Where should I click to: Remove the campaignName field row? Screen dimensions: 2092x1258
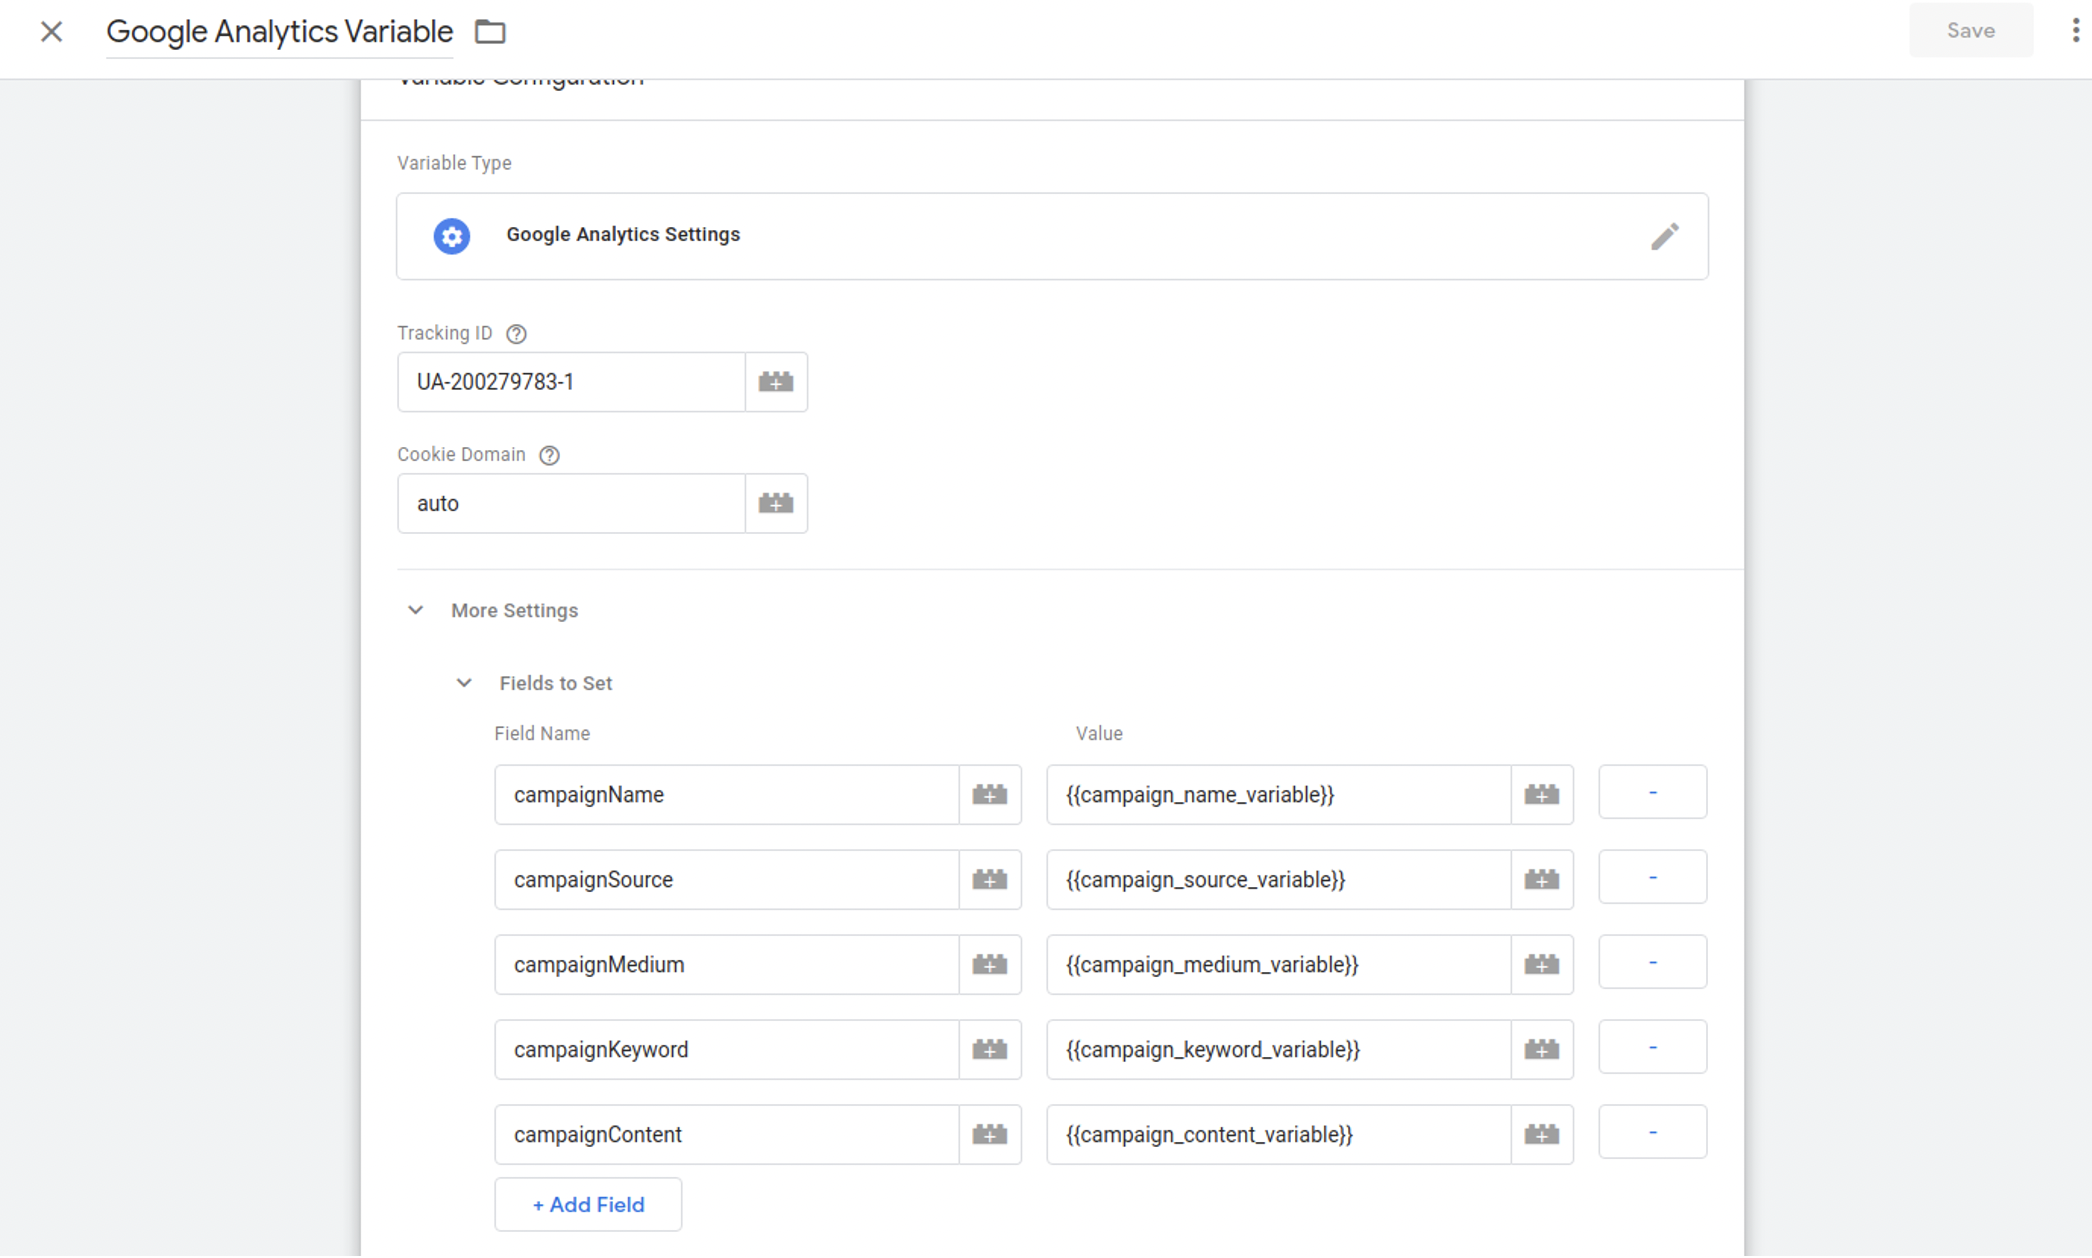click(x=1652, y=793)
